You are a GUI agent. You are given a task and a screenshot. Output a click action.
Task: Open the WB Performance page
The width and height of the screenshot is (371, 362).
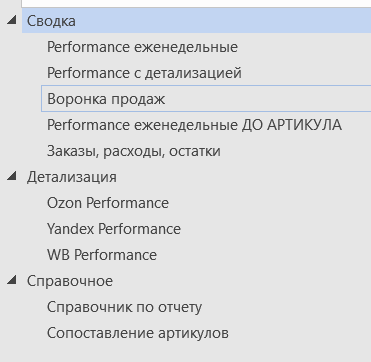(102, 255)
